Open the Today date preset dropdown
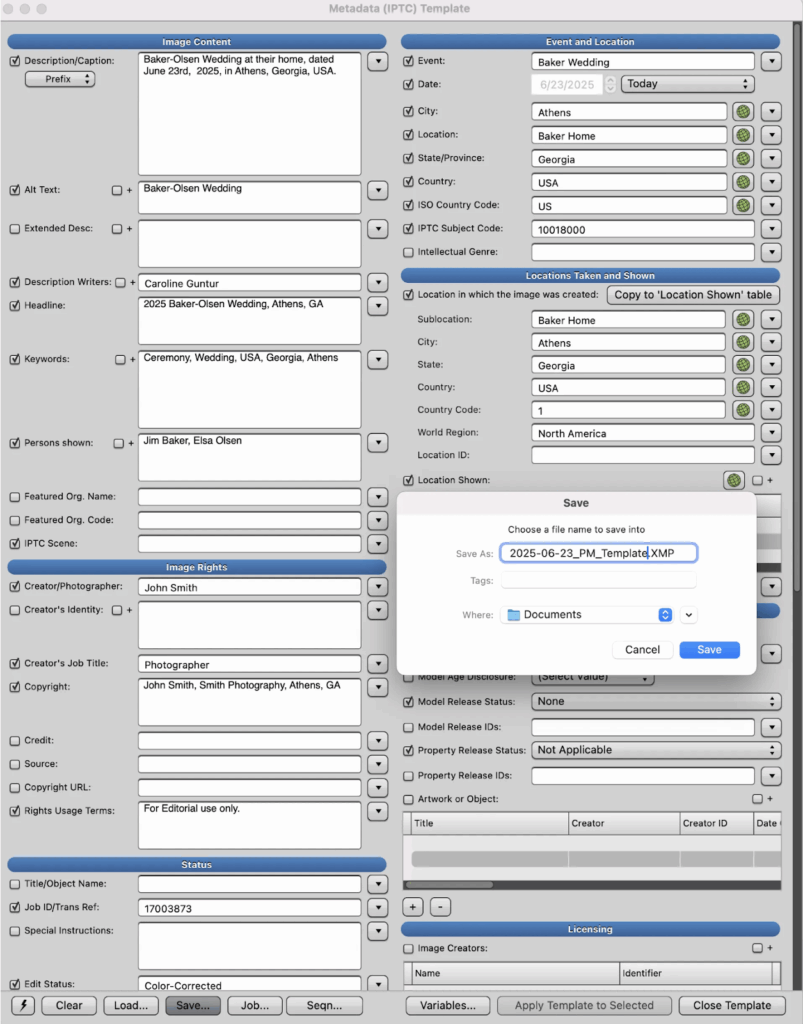The width and height of the screenshot is (803, 1024). tap(687, 84)
